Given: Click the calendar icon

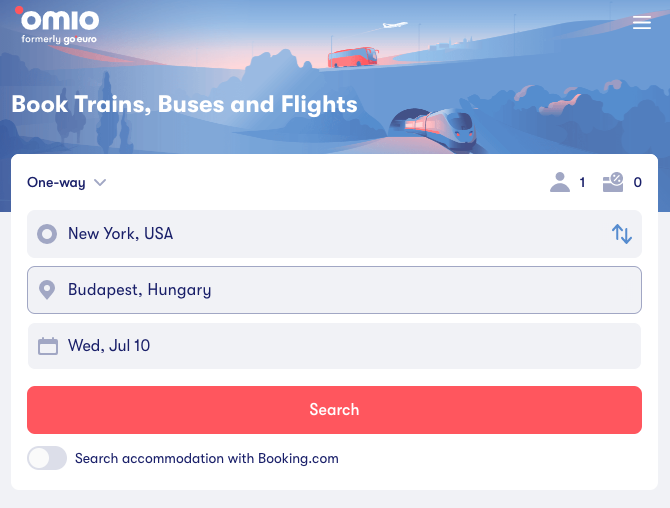Looking at the screenshot, I should click(48, 346).
